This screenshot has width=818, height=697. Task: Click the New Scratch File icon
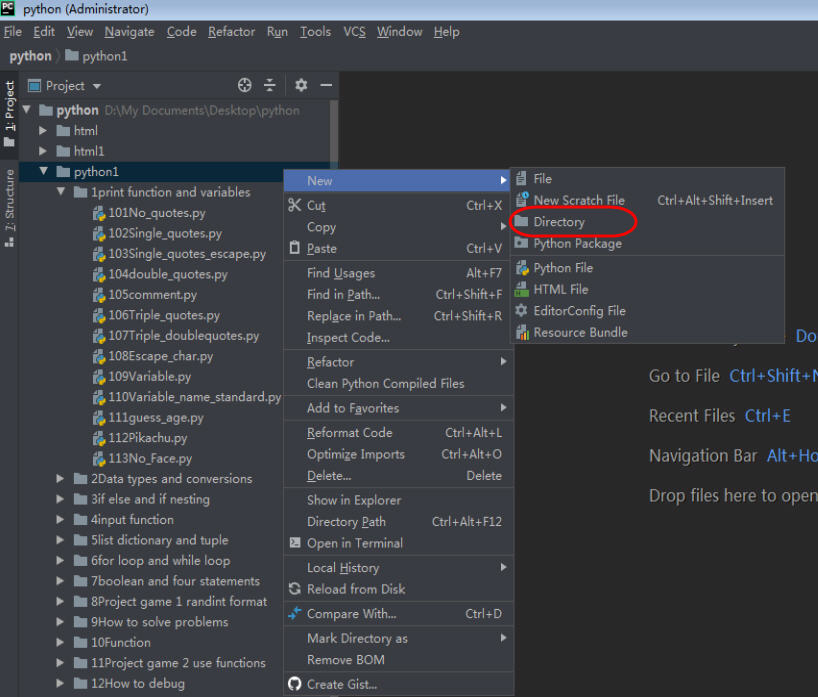click(x=522, y=199)
